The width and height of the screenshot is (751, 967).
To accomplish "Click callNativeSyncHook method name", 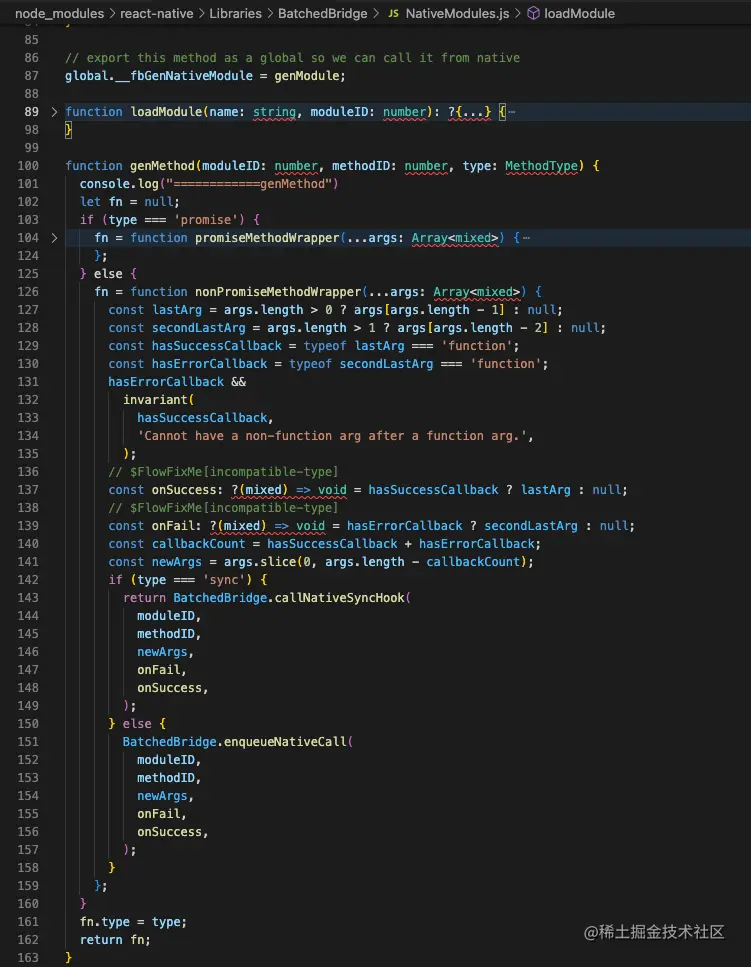I will pos(339,598).
